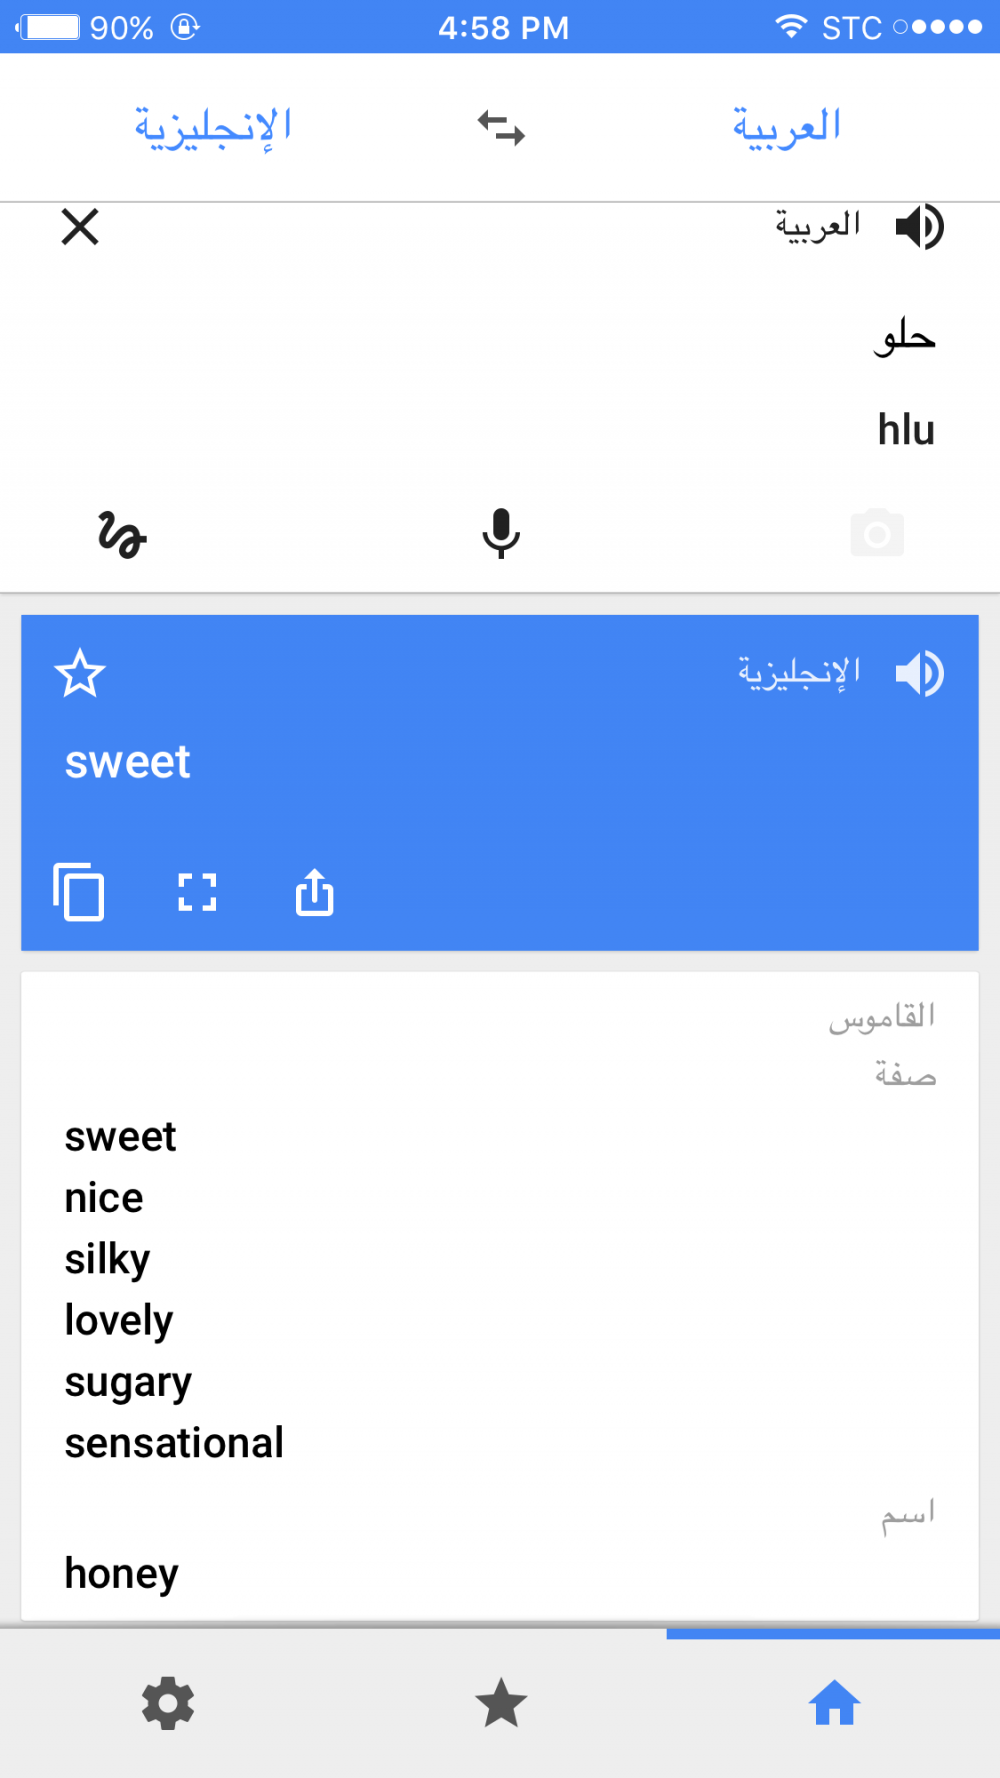
Task: Play English translation audio
Action: (919, 673)
